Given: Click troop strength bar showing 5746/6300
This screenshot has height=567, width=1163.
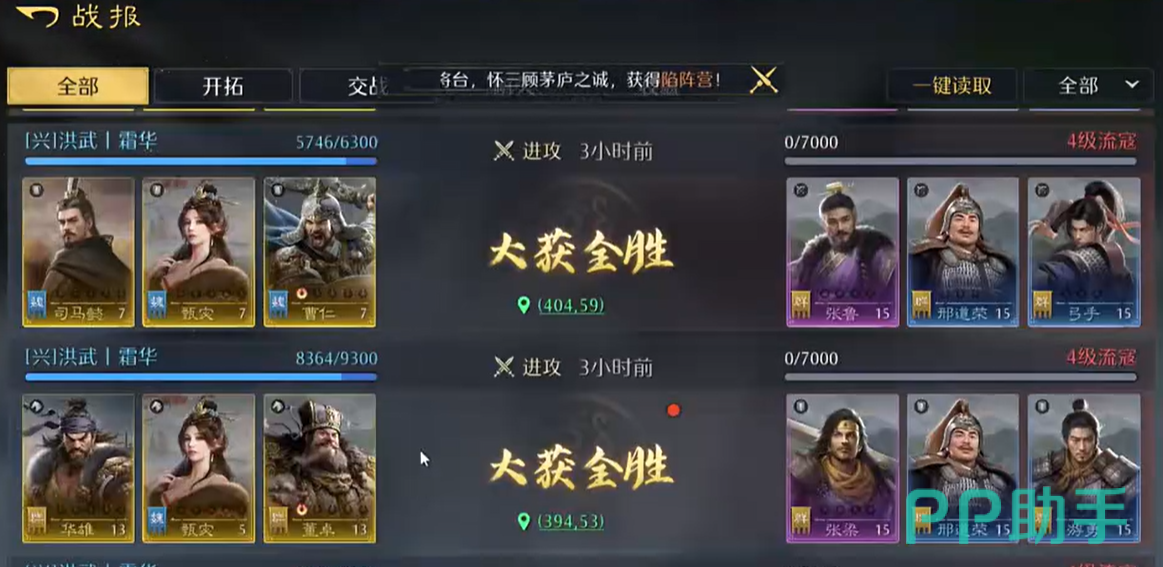Looking at the screenshot, I should click(201, 160).
